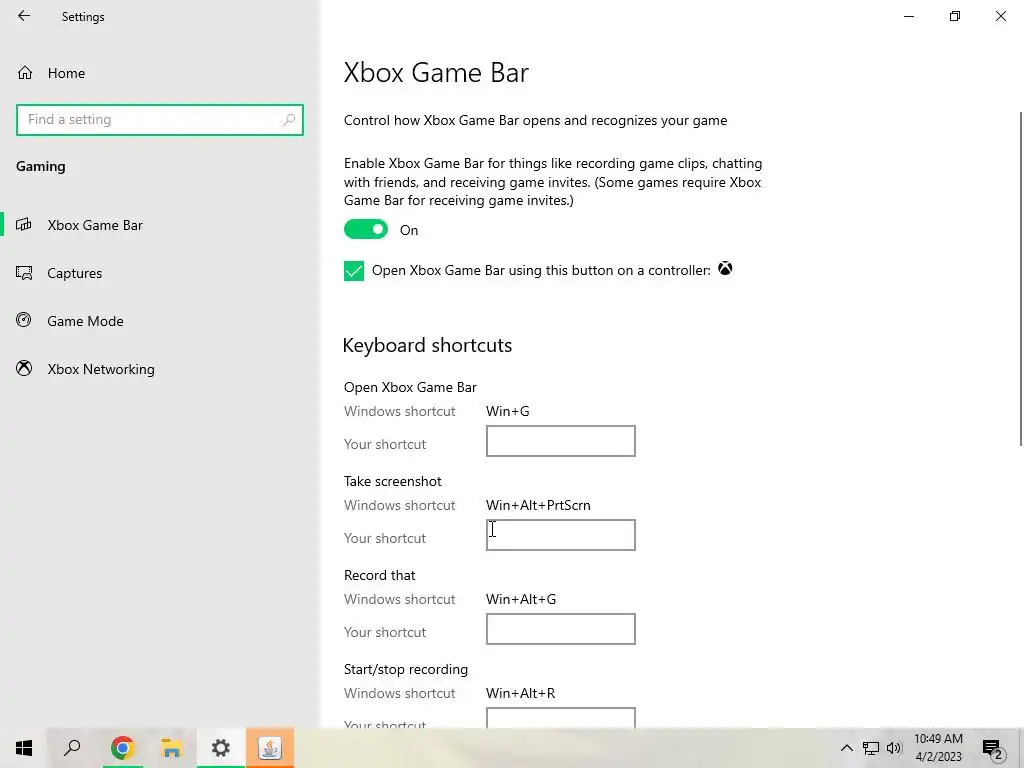Click Your shortcut field for Take screenshot
1024x768 pixels.
560,535
